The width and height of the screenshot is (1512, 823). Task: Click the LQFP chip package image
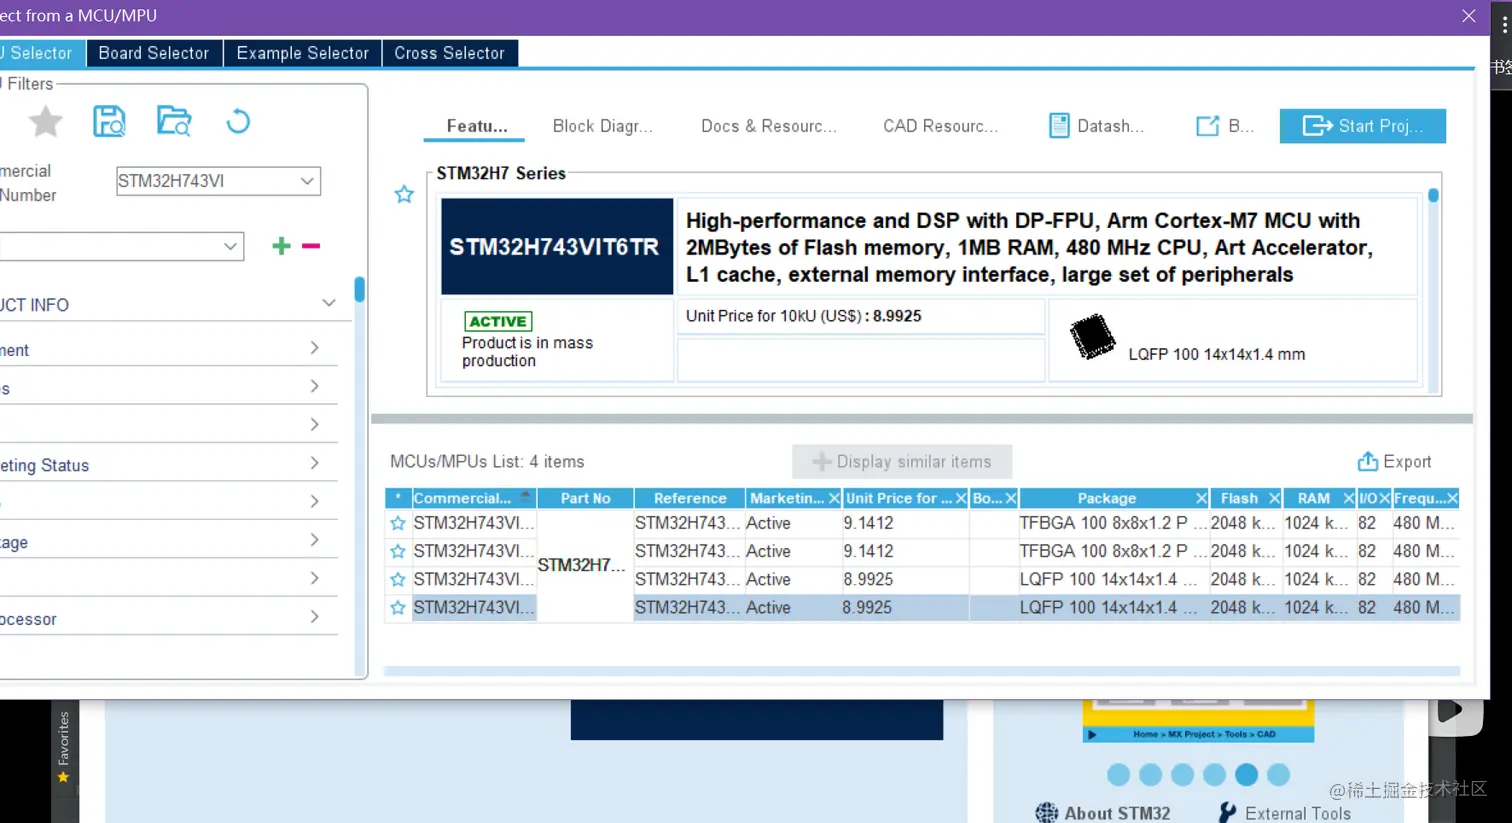point(1092,337)
